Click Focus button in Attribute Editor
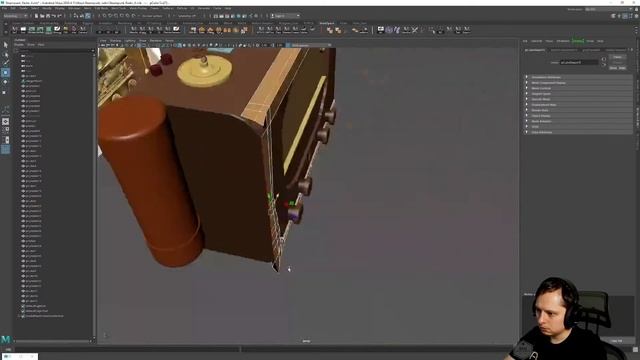 coord(617,57)
